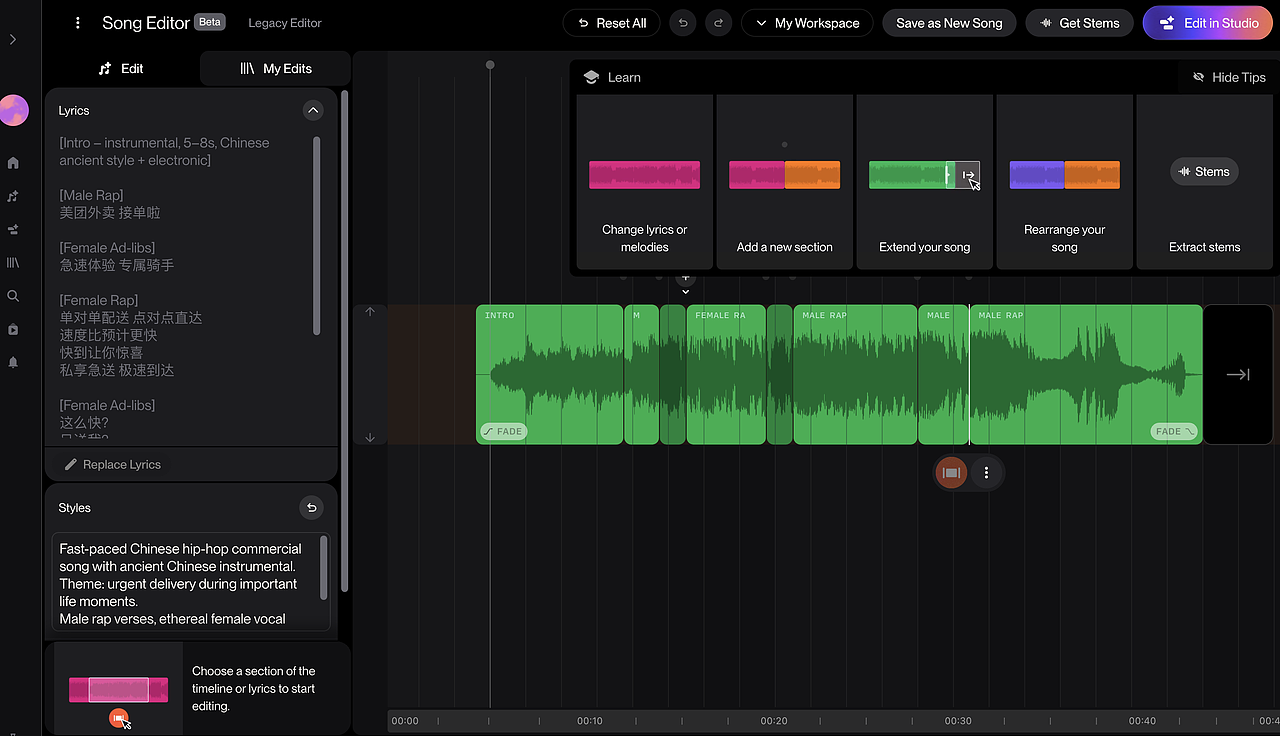Hide Tips in the Learn panel
Viewport: 1280px width, 736px height.
tap(1229, 77)
